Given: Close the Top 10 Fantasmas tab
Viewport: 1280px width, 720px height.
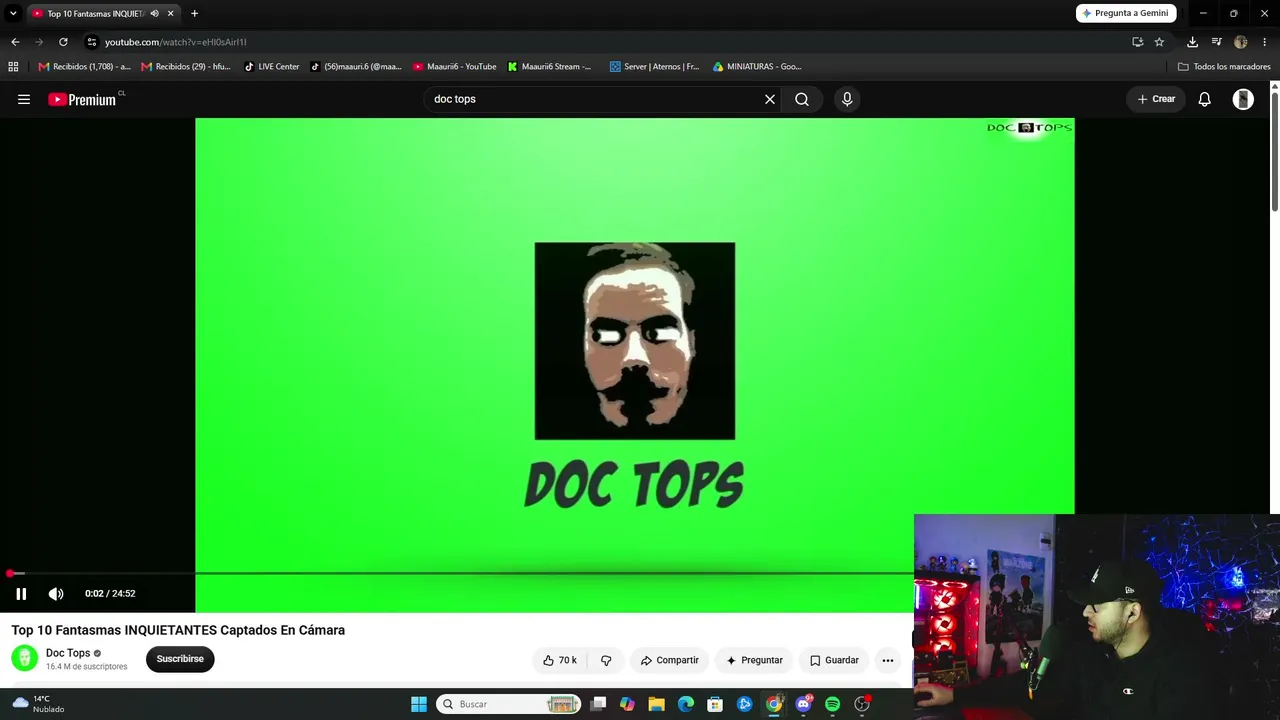Looking at the screenshot, I should click(x=170, y=13).
